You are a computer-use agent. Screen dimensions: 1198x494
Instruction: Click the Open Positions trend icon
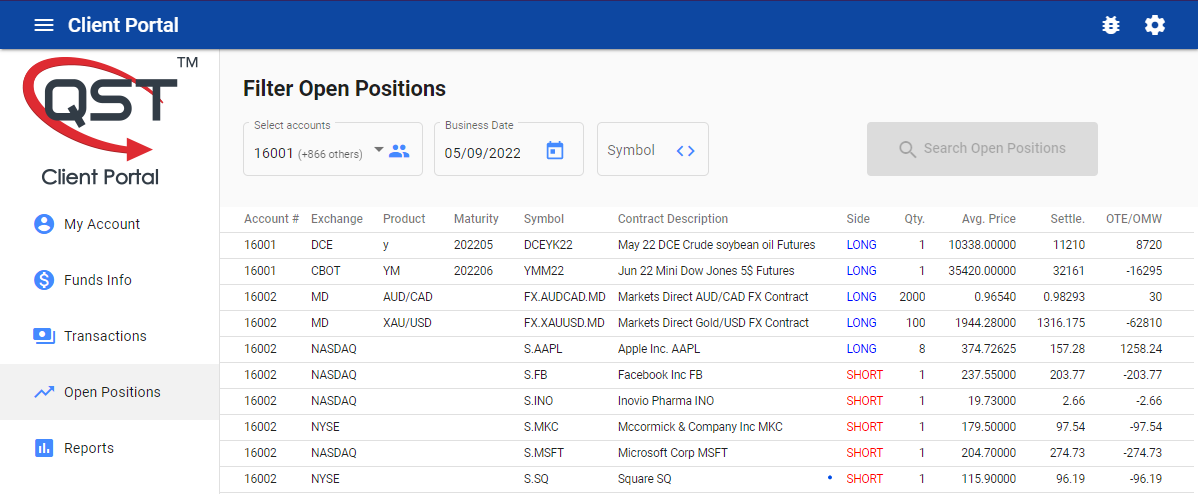tap(44, 392)
